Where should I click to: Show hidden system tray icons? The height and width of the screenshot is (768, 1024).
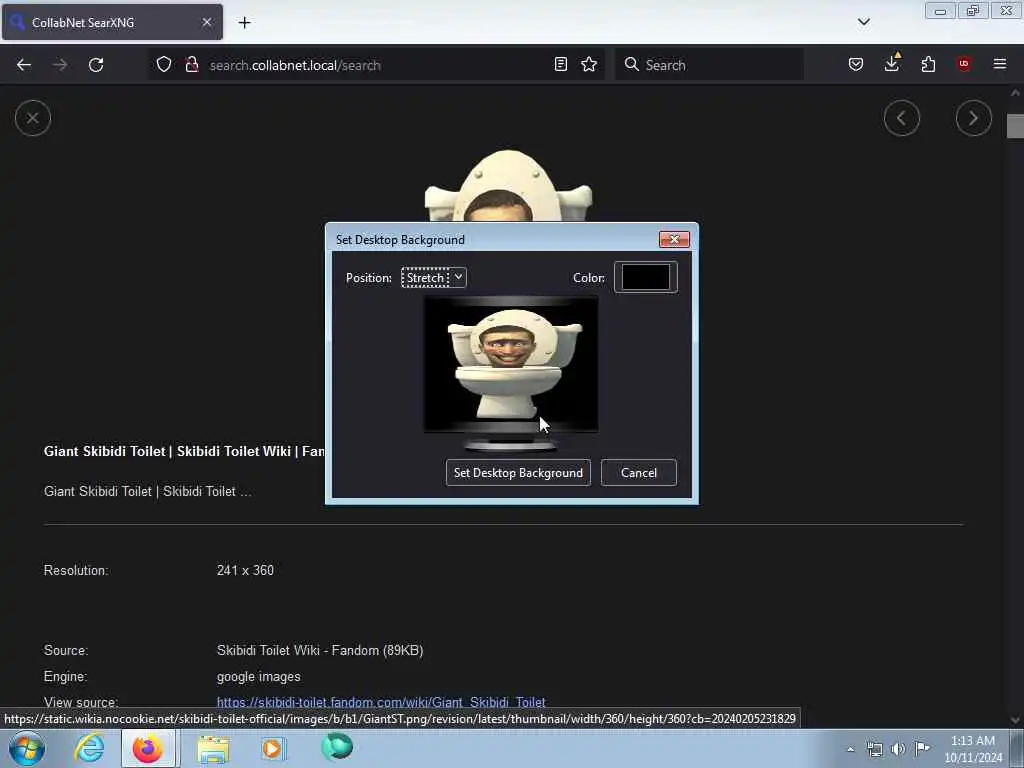coord(850,749)
